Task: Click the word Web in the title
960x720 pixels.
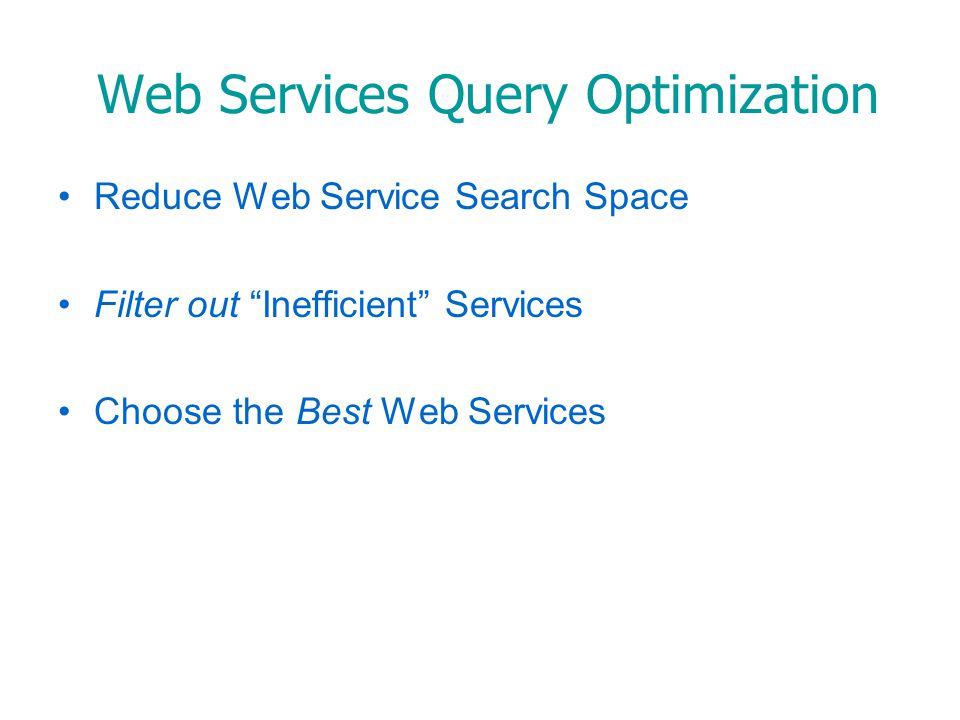Action: (x=149, y=95)
